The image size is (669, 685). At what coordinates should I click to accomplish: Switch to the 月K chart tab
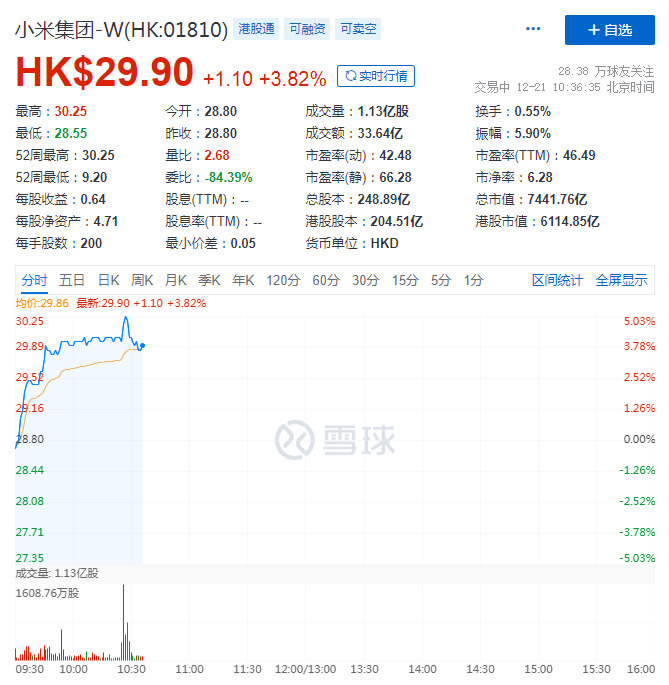(176, 280)
